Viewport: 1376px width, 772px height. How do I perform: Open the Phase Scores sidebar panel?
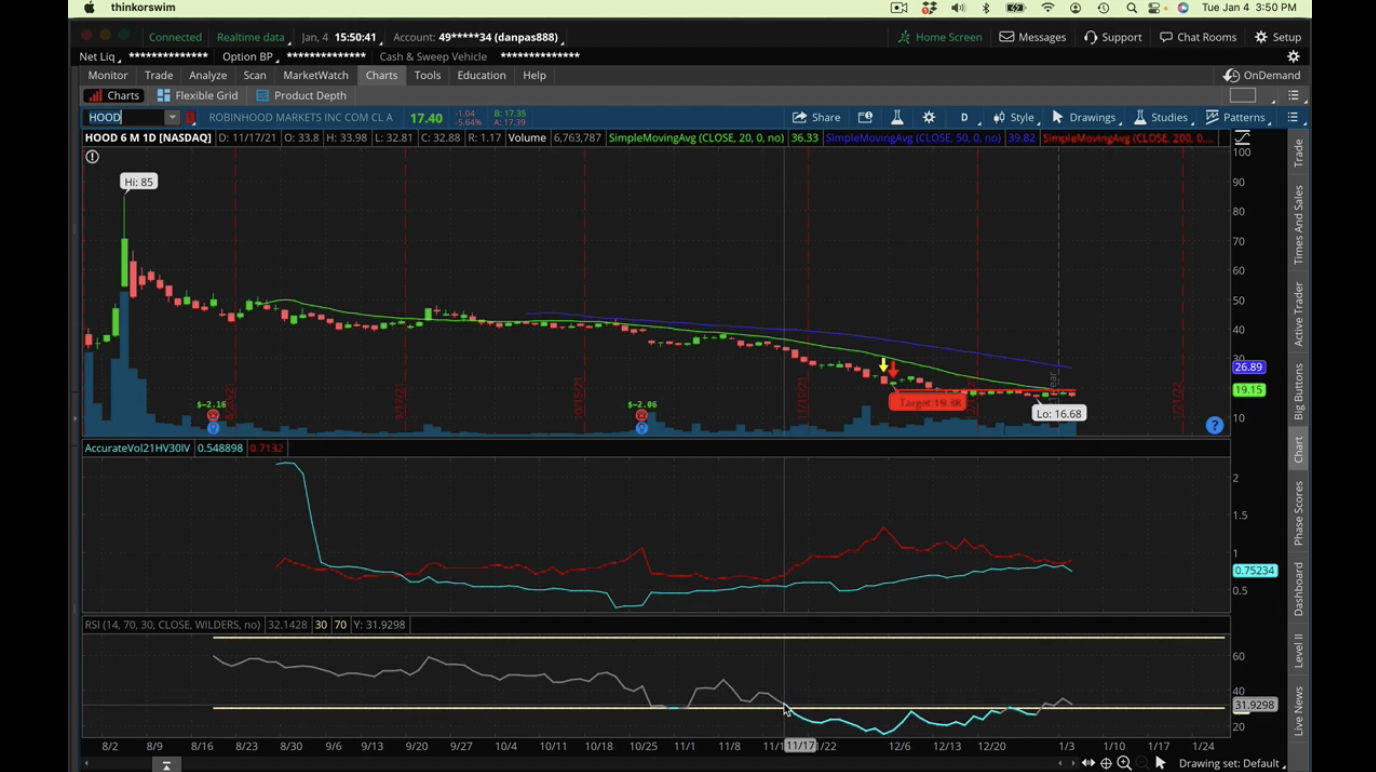point(1298,513)
